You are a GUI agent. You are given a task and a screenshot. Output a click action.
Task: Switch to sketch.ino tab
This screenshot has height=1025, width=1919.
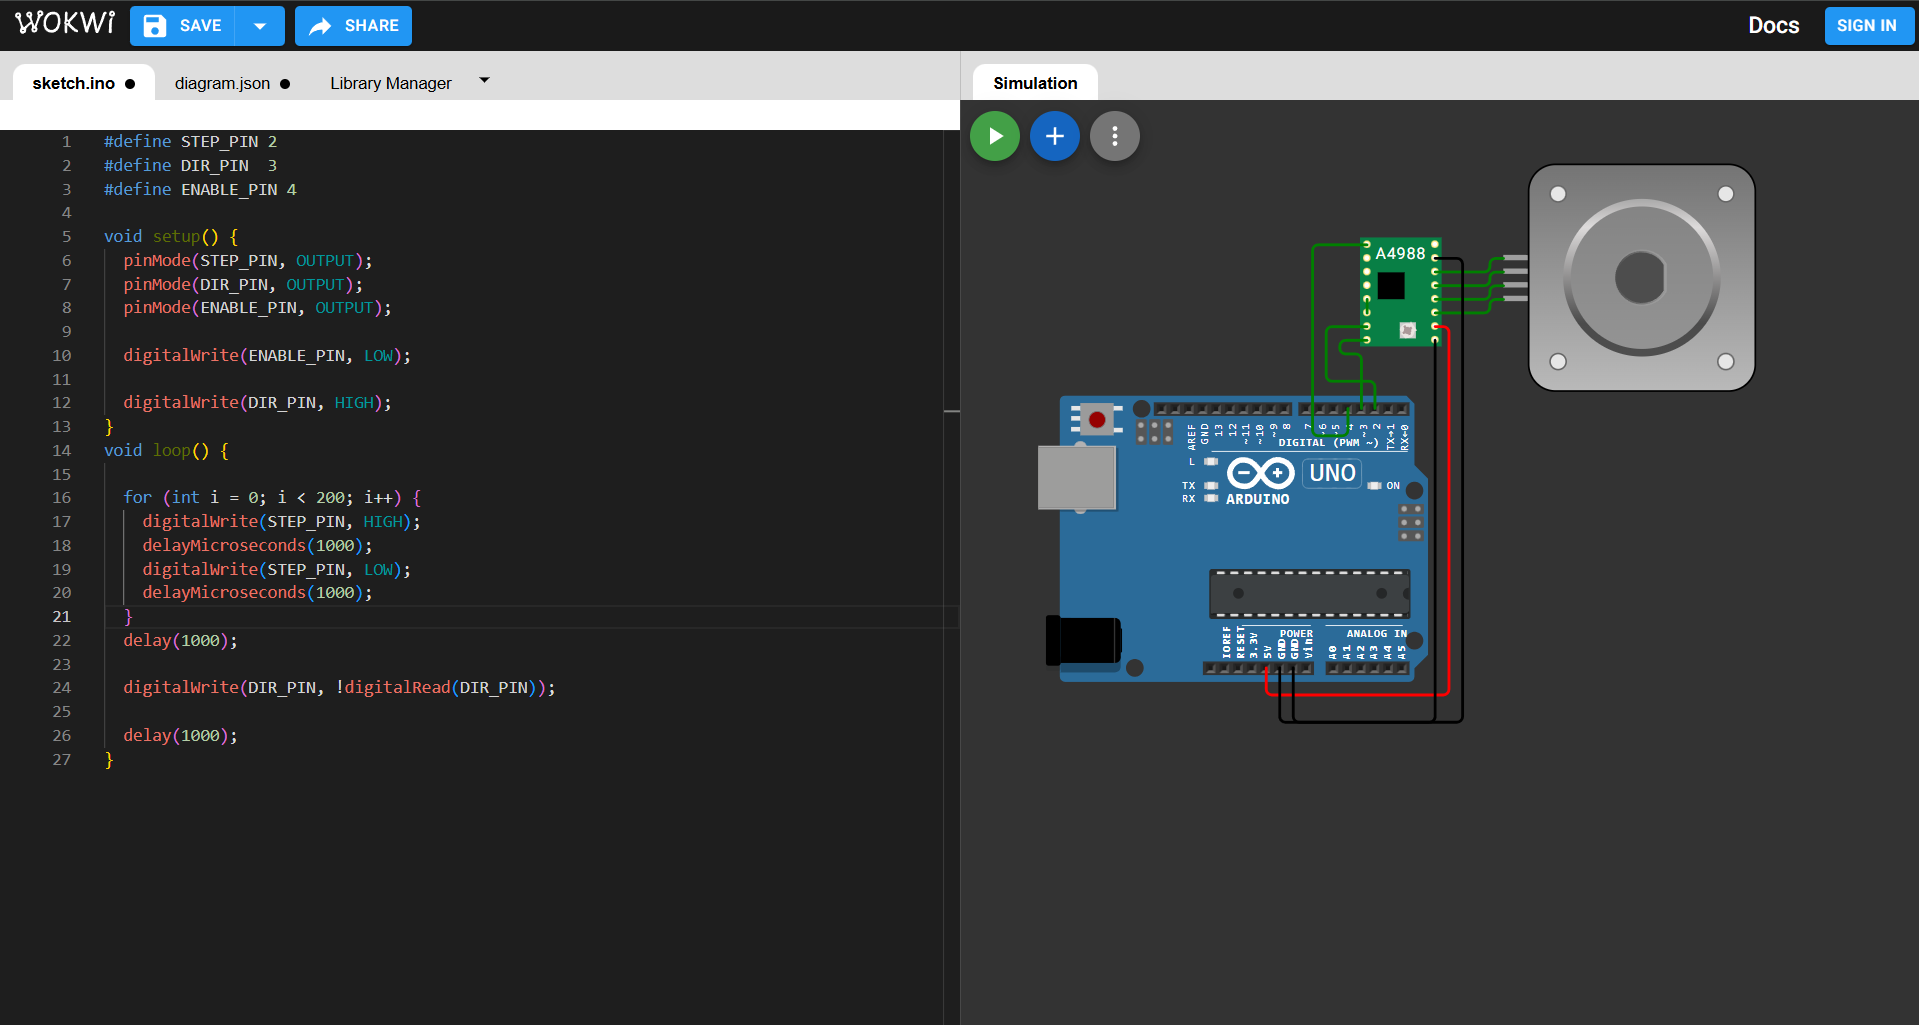pyautogui.click(x=84, y=83)
